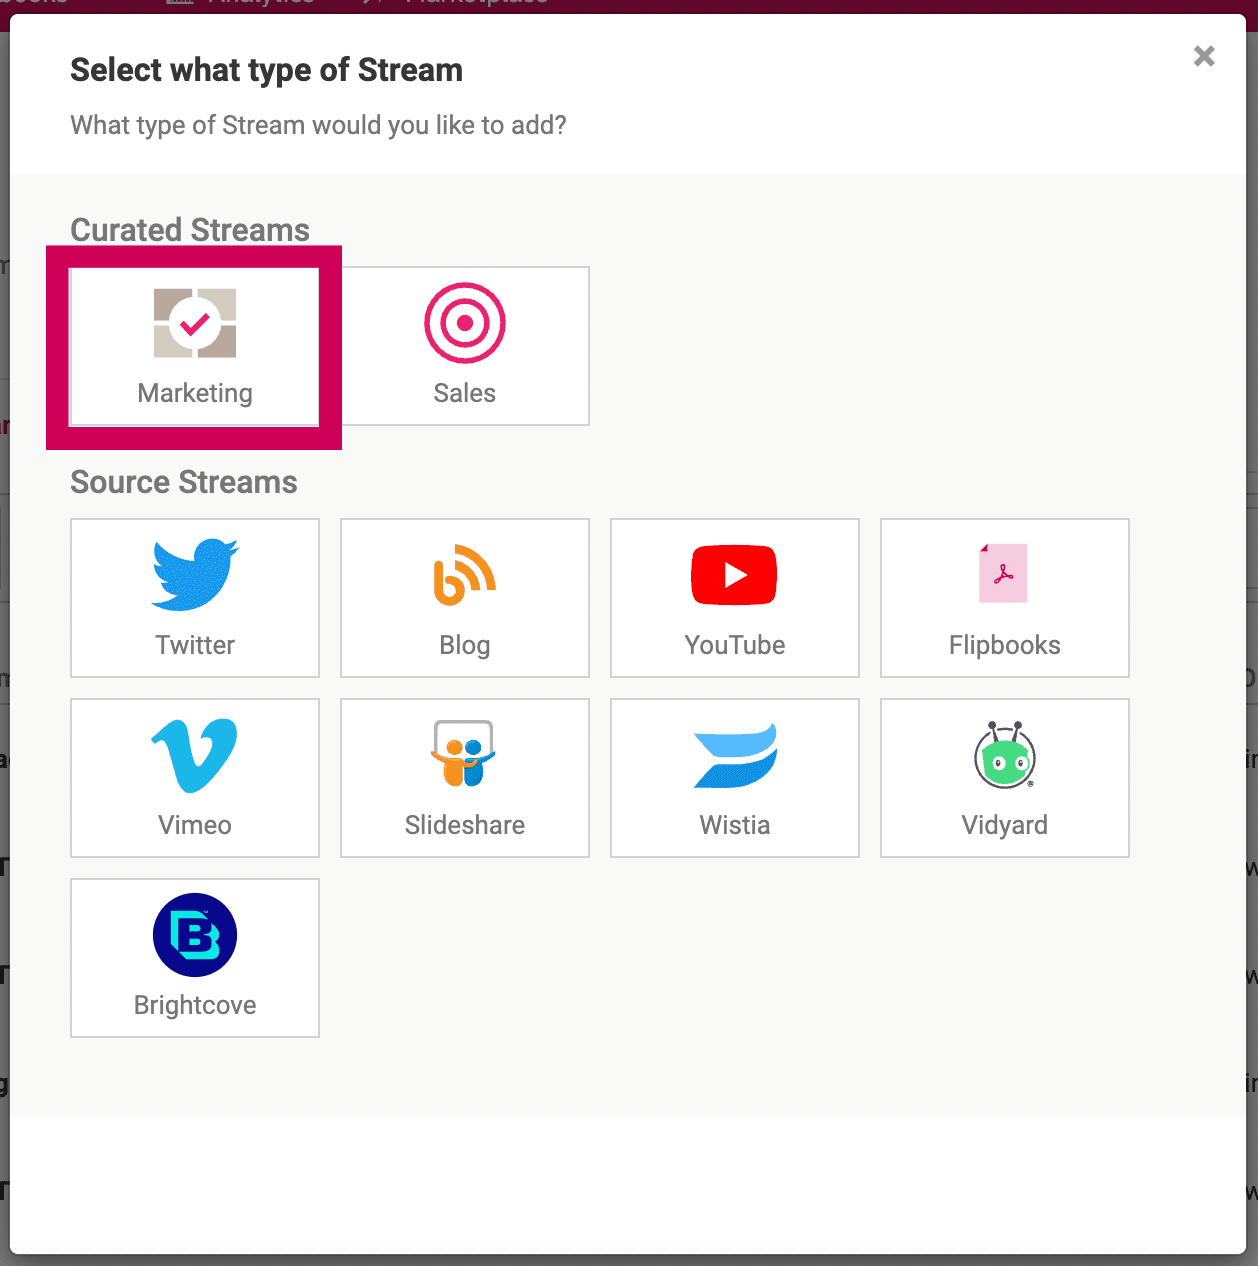Viewport: 1258px width, 1266px height.
Task: Pick the Vimeo logo icon
Action: pos(194,756)
